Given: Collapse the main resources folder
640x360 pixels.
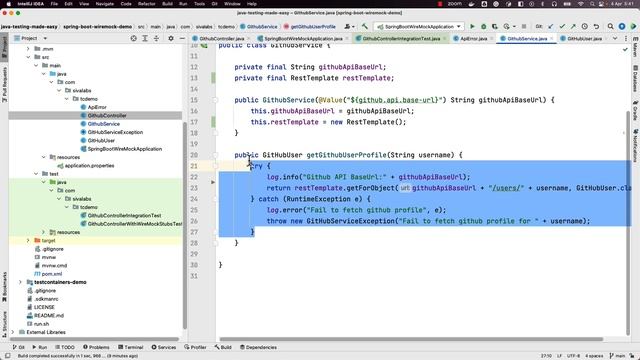Looking at the screenshot, I should click(x=44, y=157).
